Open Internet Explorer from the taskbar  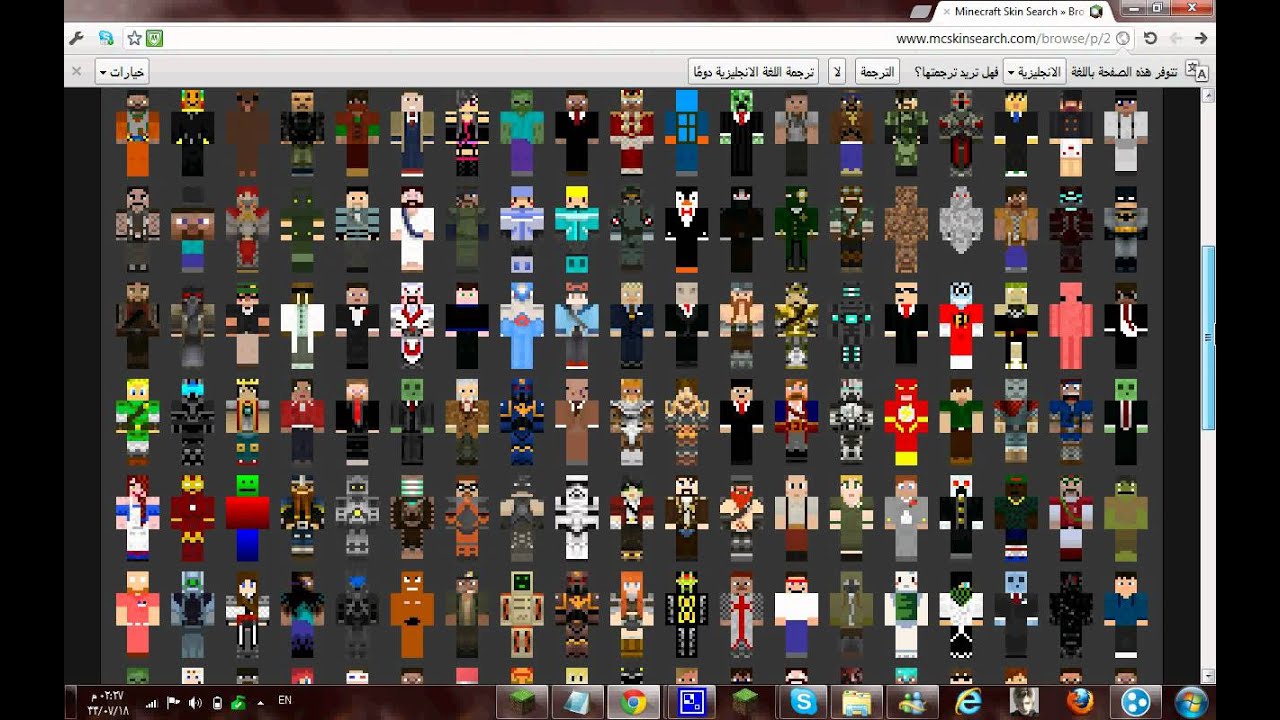968,701
